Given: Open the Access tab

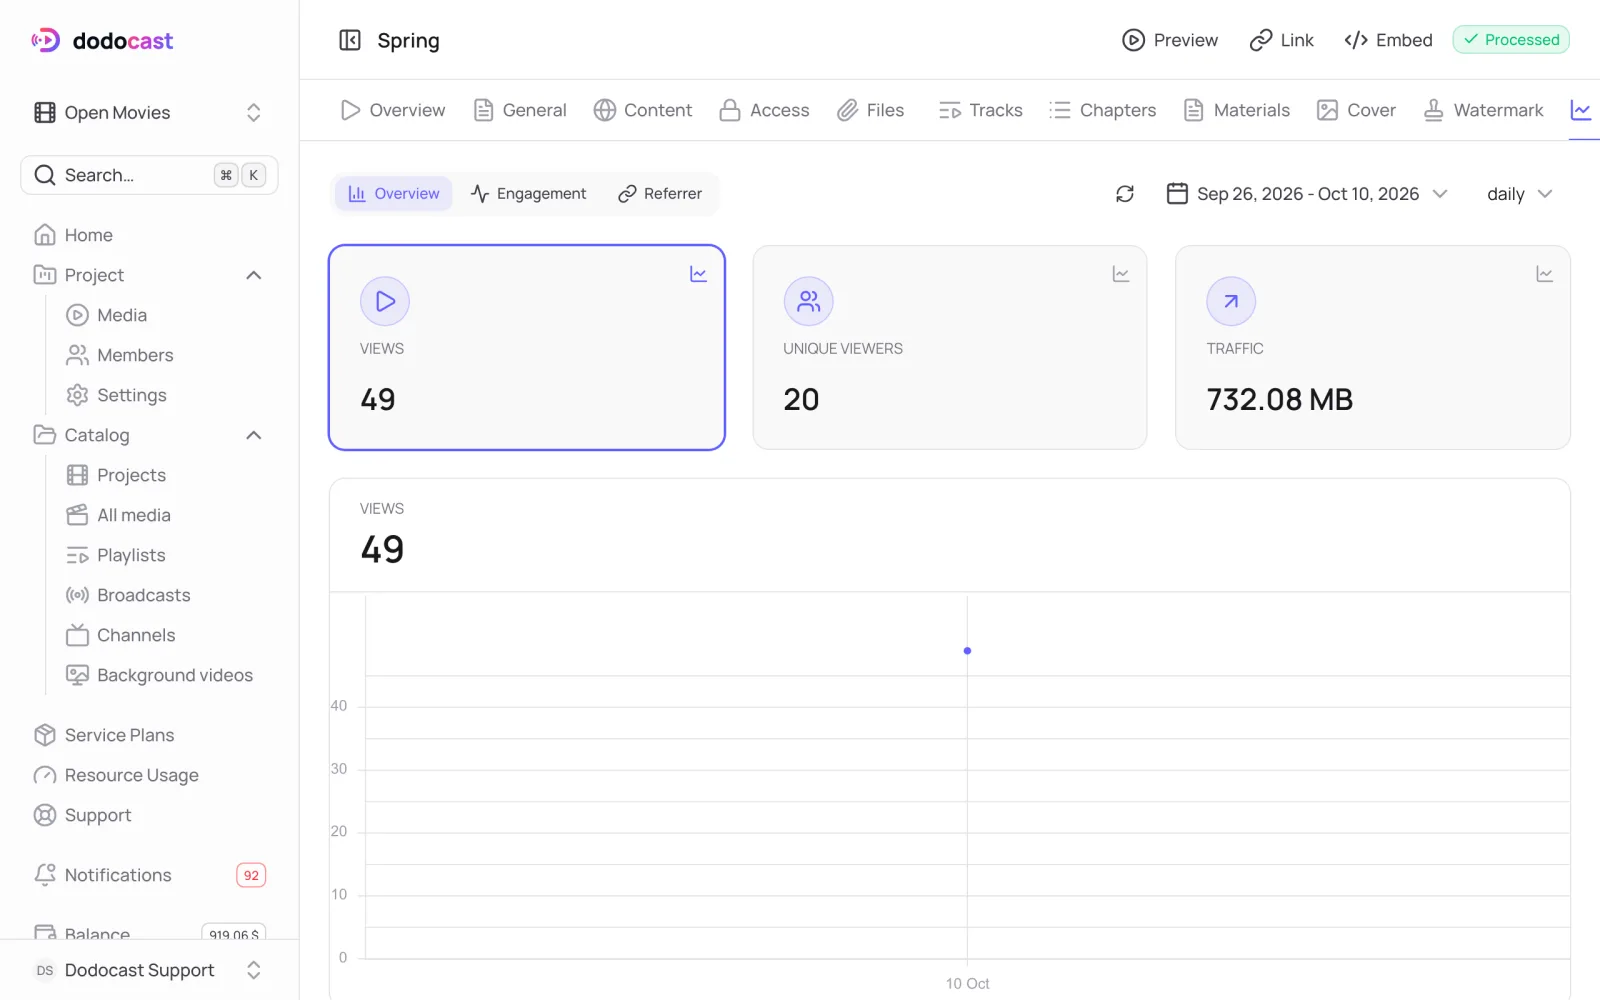Looking at the screenshot, I should (x=765, y=110).
